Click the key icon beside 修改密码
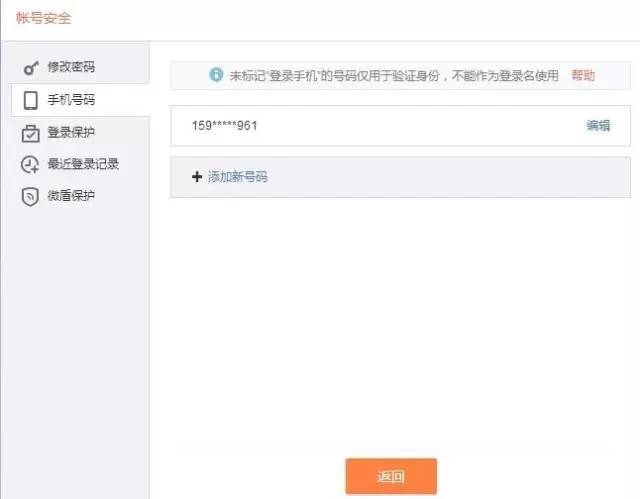 [x=31, y=67]
